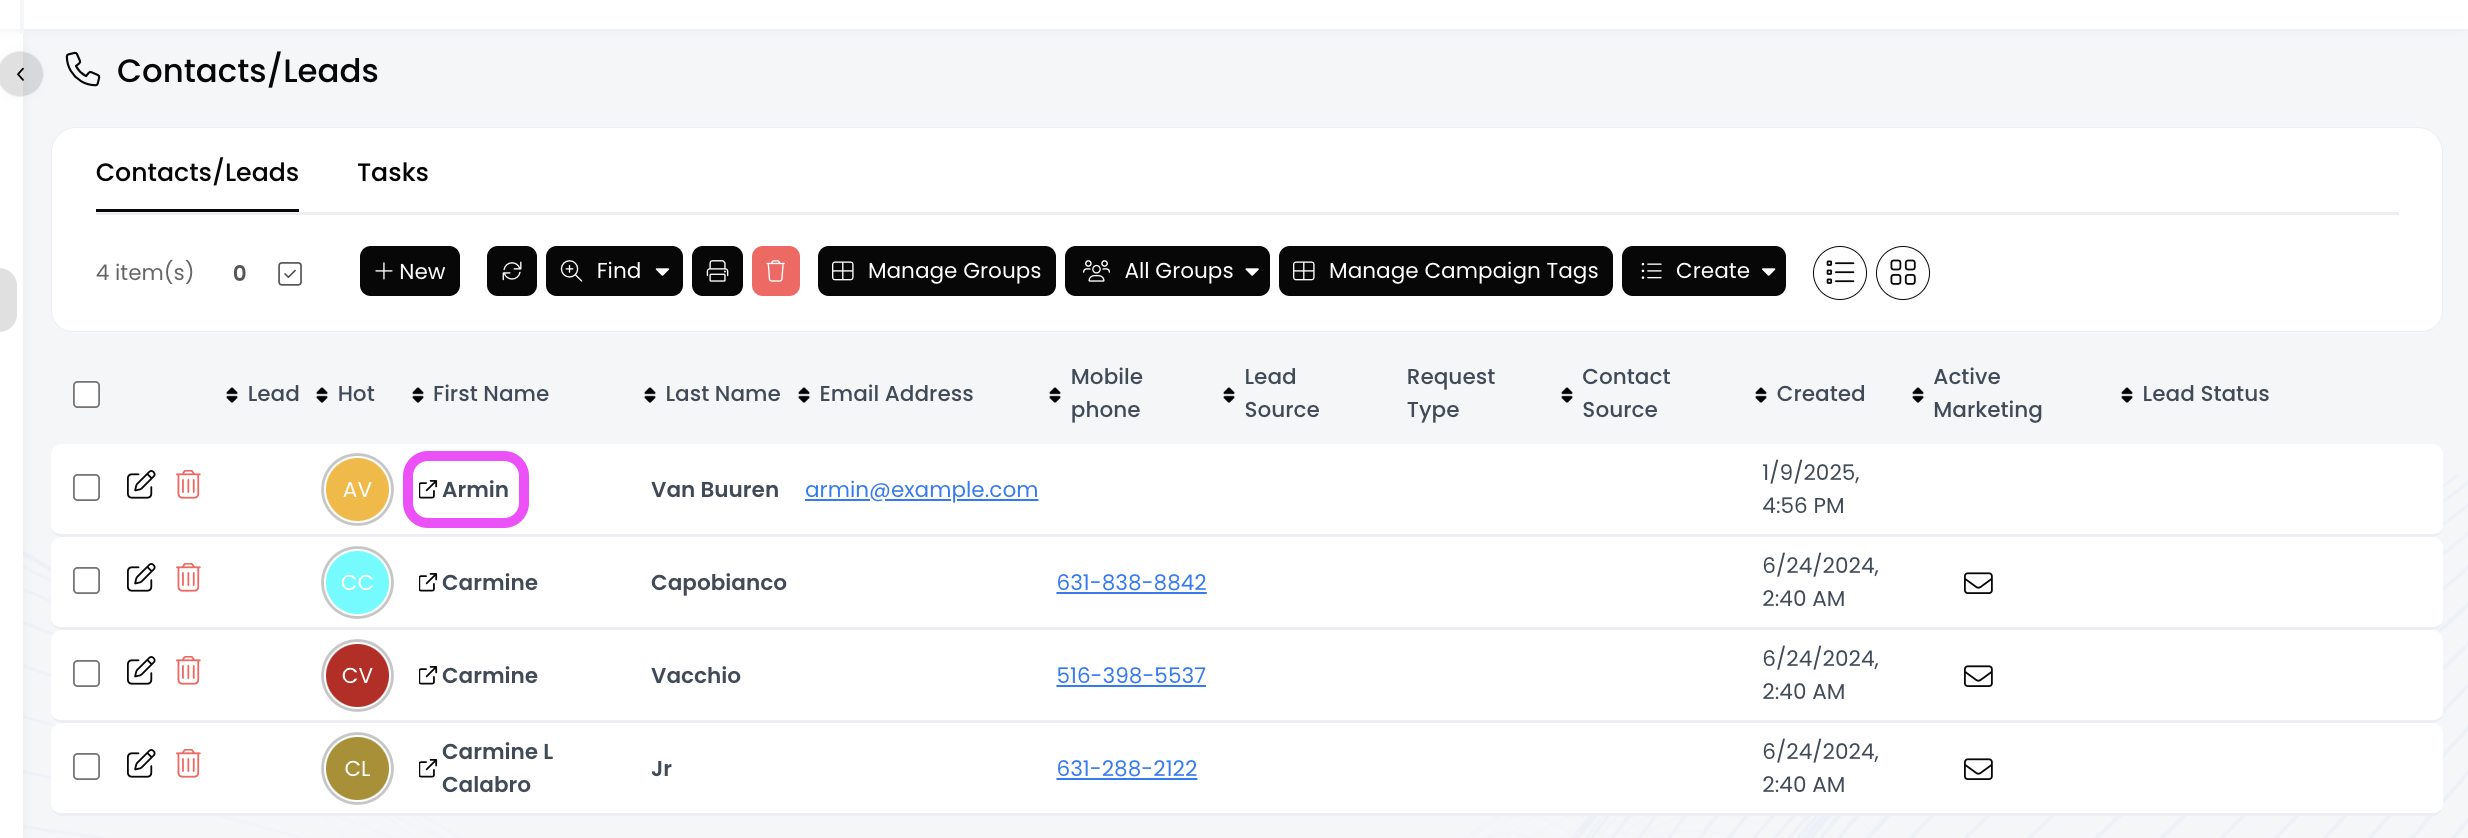The image size is (2468, 838).
Task: Check the Carmine L Calabro row checkbox
Action: (x=87, y=767)
